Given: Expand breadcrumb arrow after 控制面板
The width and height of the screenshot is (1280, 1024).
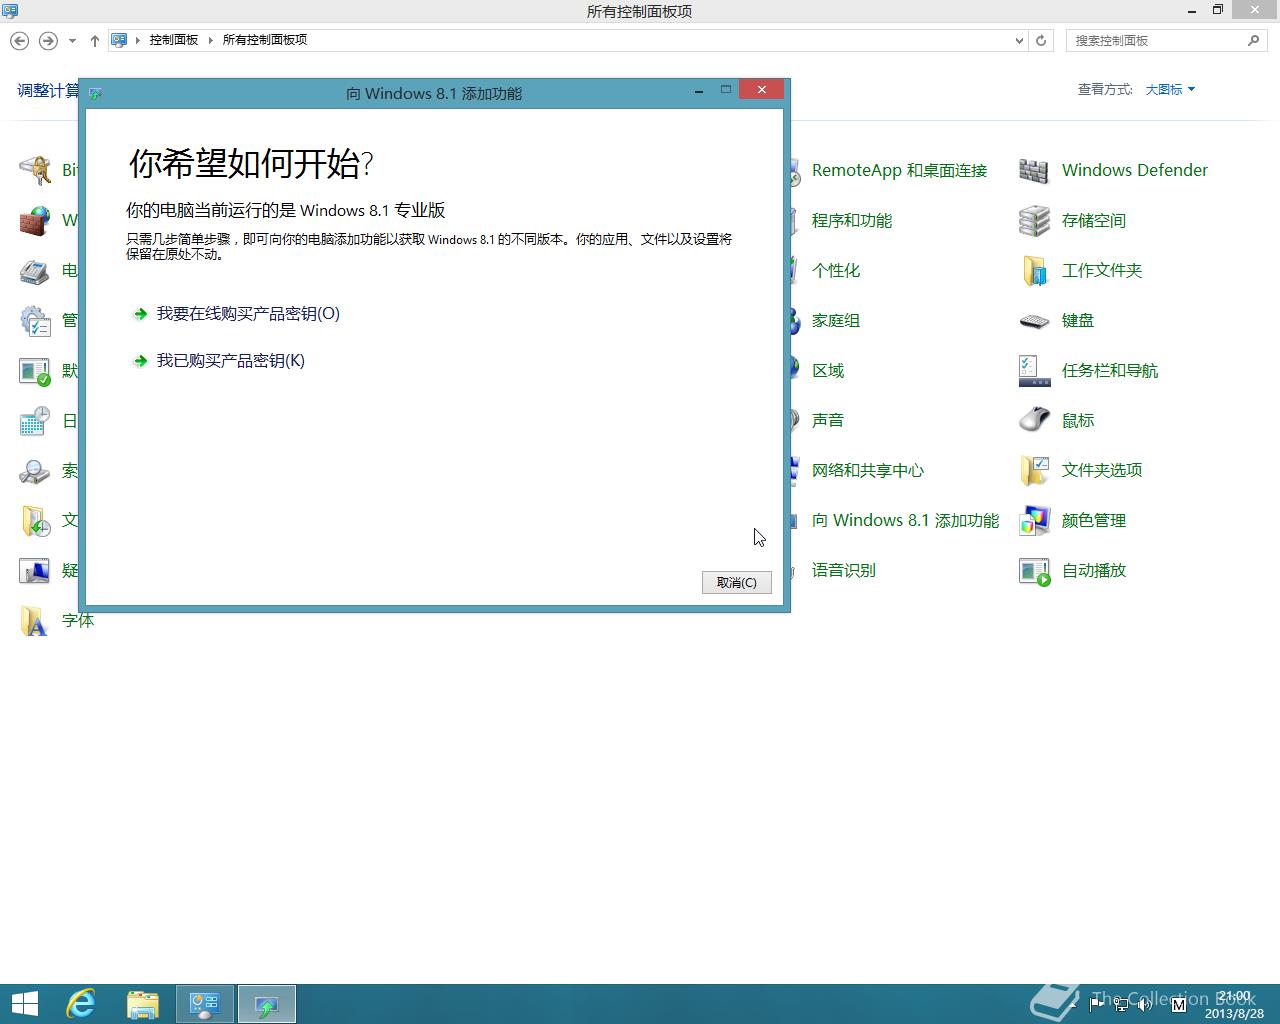Looking at the screenshot, I should point(211,40).
